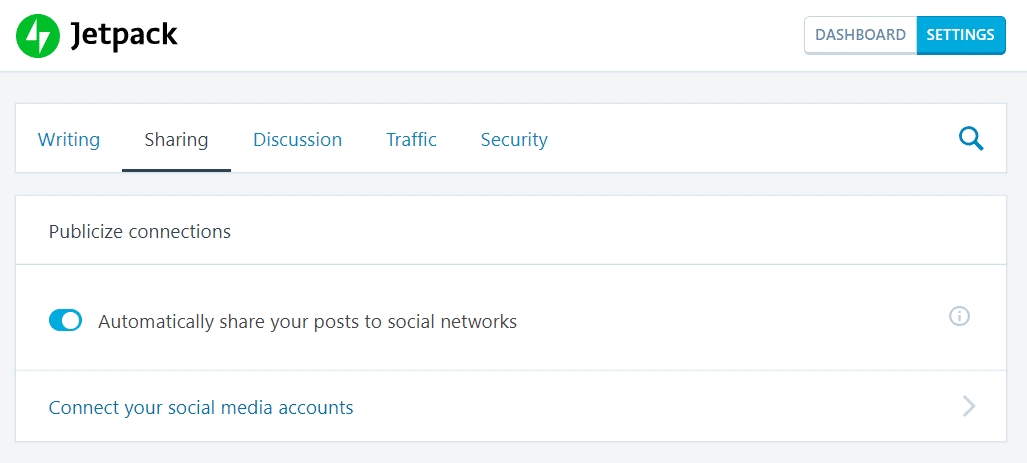The height and width of the screenshot is (463, 1027).
Task: Click the Jetpack wordmark text
Action: (x=124, y=36)
